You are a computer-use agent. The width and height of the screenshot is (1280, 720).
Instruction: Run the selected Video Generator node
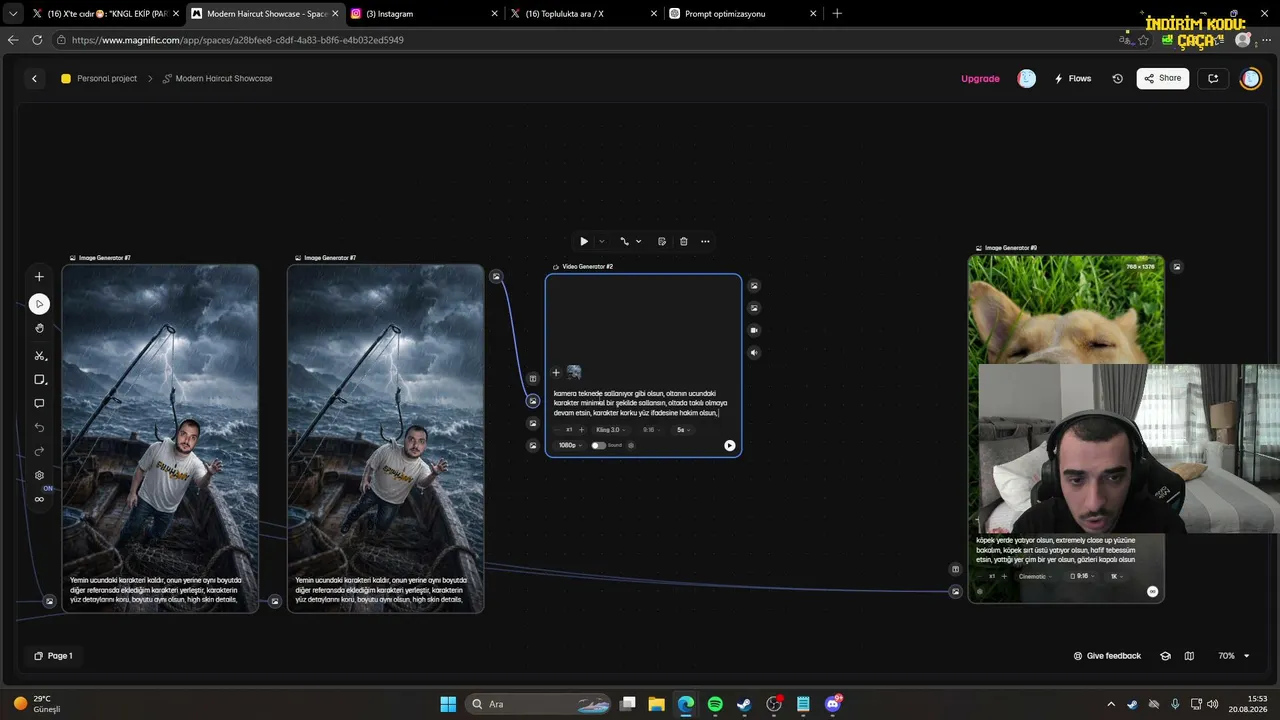pos(584,241)
